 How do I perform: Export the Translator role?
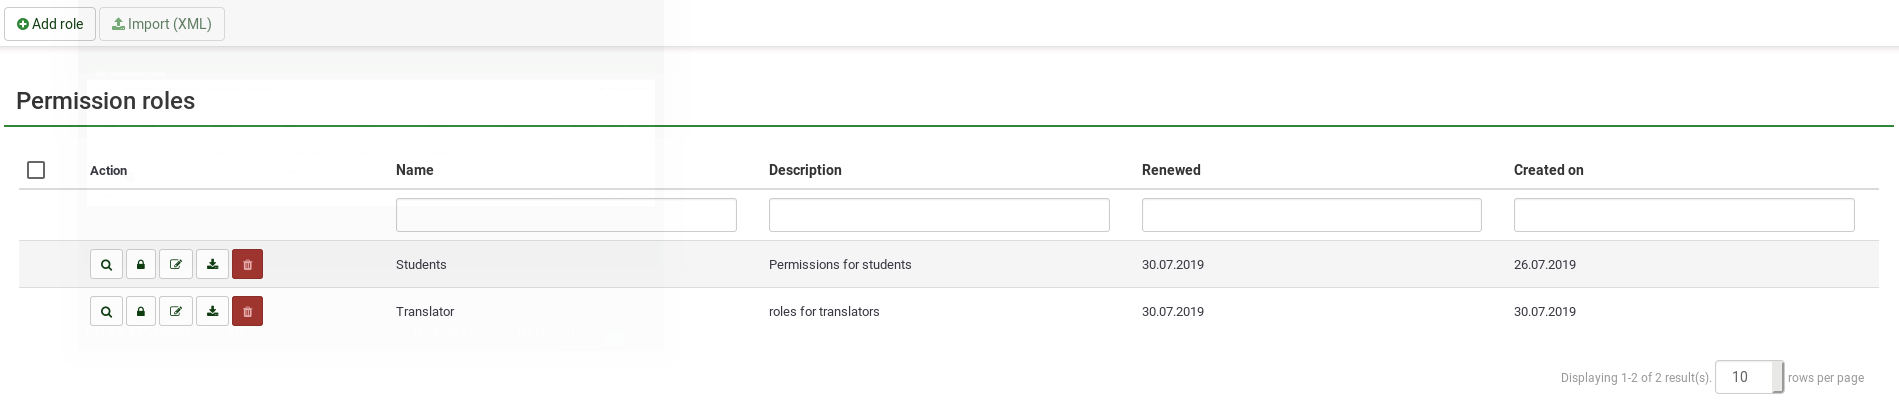pos(212,311)
